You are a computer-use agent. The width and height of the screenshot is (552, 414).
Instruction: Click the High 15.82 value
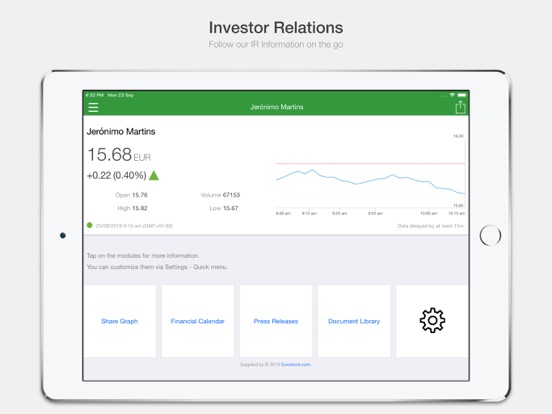coord(132,208)
